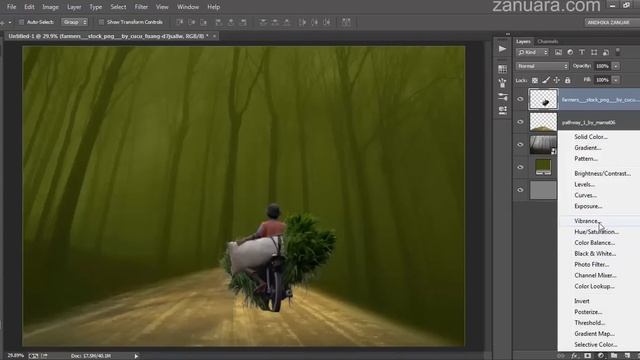Open the Normal blend mode dropdown
The image size is (640, 360).
tap(542, 66)
